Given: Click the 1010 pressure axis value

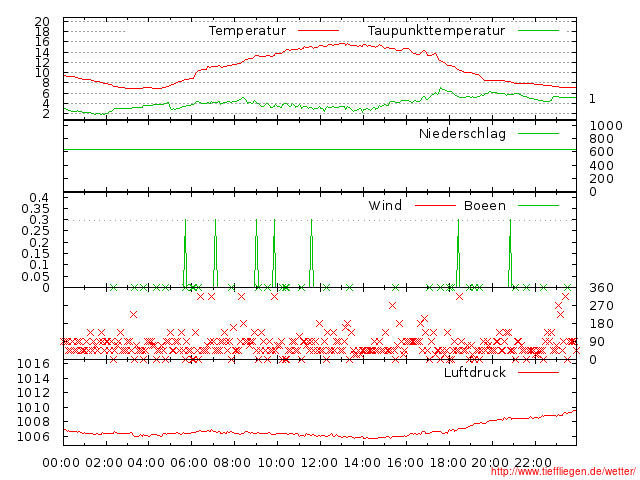Looking at the screenshot, I should [x=33, y=407].
